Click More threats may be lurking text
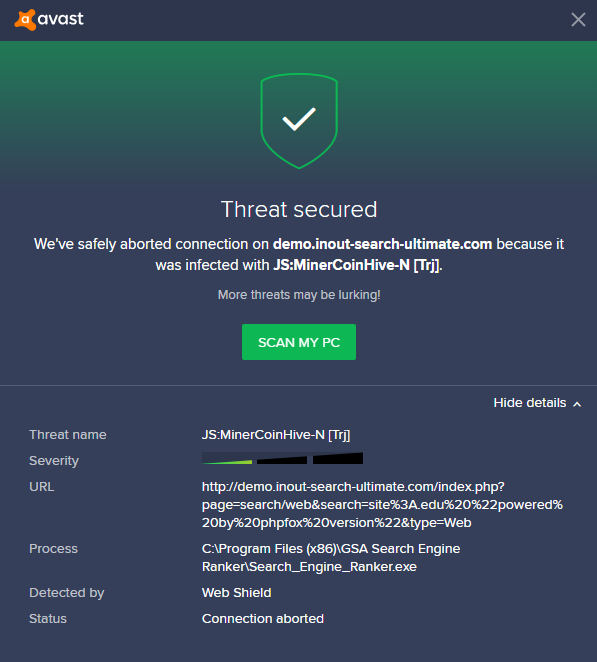Image resolution: width=597 pixels, height=662 pixels. pyautogui.click(x=299, y=295)
